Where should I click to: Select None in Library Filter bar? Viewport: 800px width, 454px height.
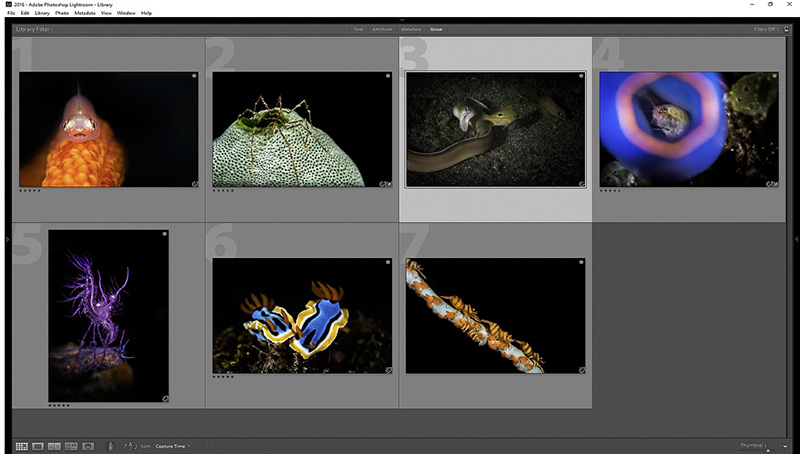[436, 29]
